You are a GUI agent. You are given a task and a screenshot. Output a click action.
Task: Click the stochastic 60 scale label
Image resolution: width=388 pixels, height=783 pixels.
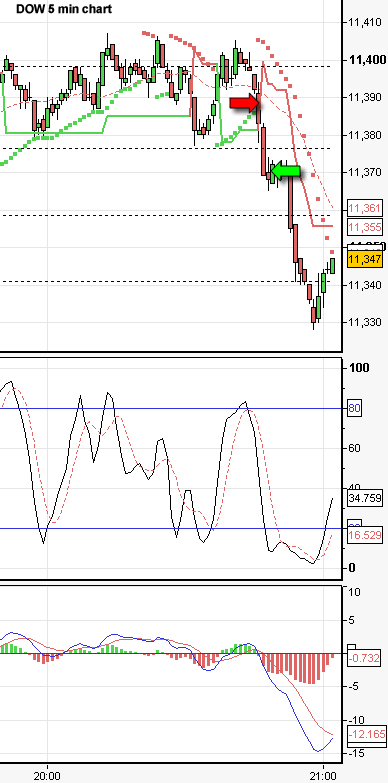click(355, 448)
